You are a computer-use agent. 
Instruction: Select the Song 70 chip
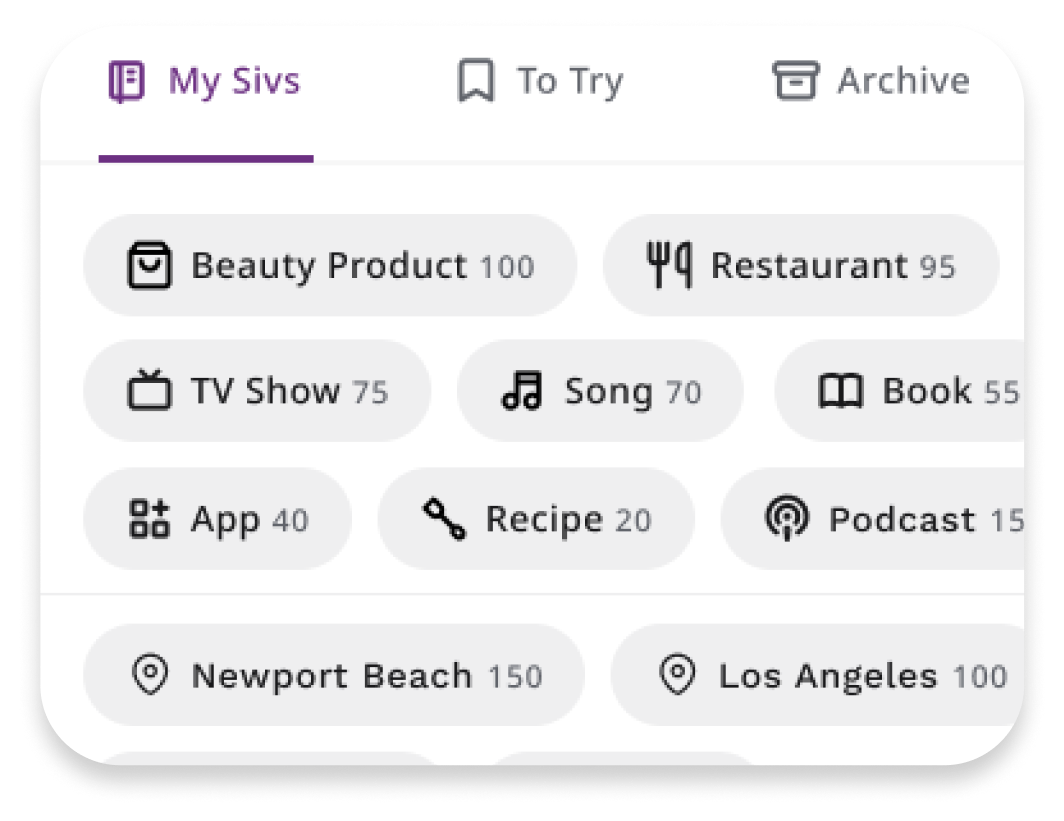tap(600, 391)
